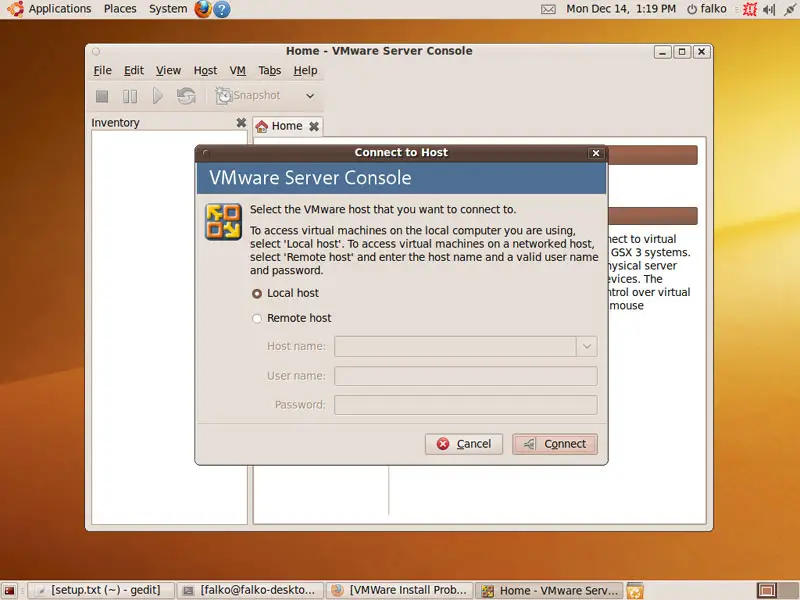Click the power off (stop) toolbar icon
This screenshot has height=600, width=800.
pos(102,96)
